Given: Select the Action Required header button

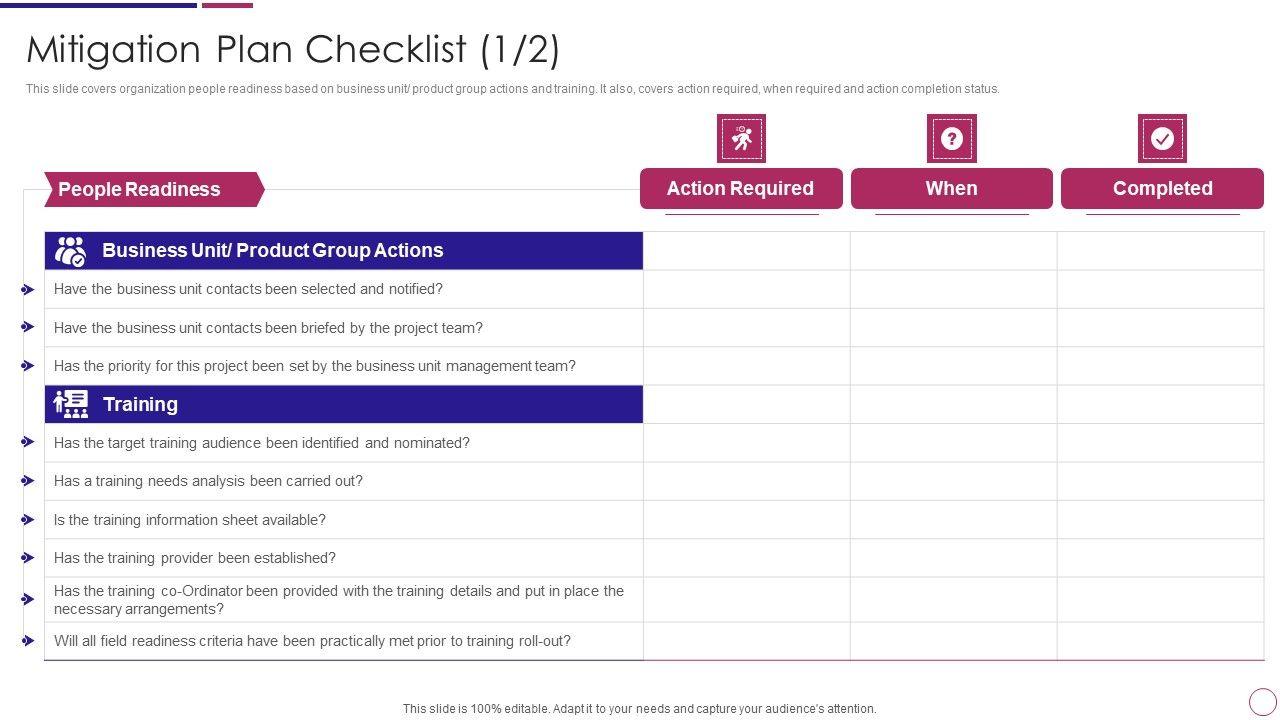Looking at the screenshot, I should [x=741, y=189].
